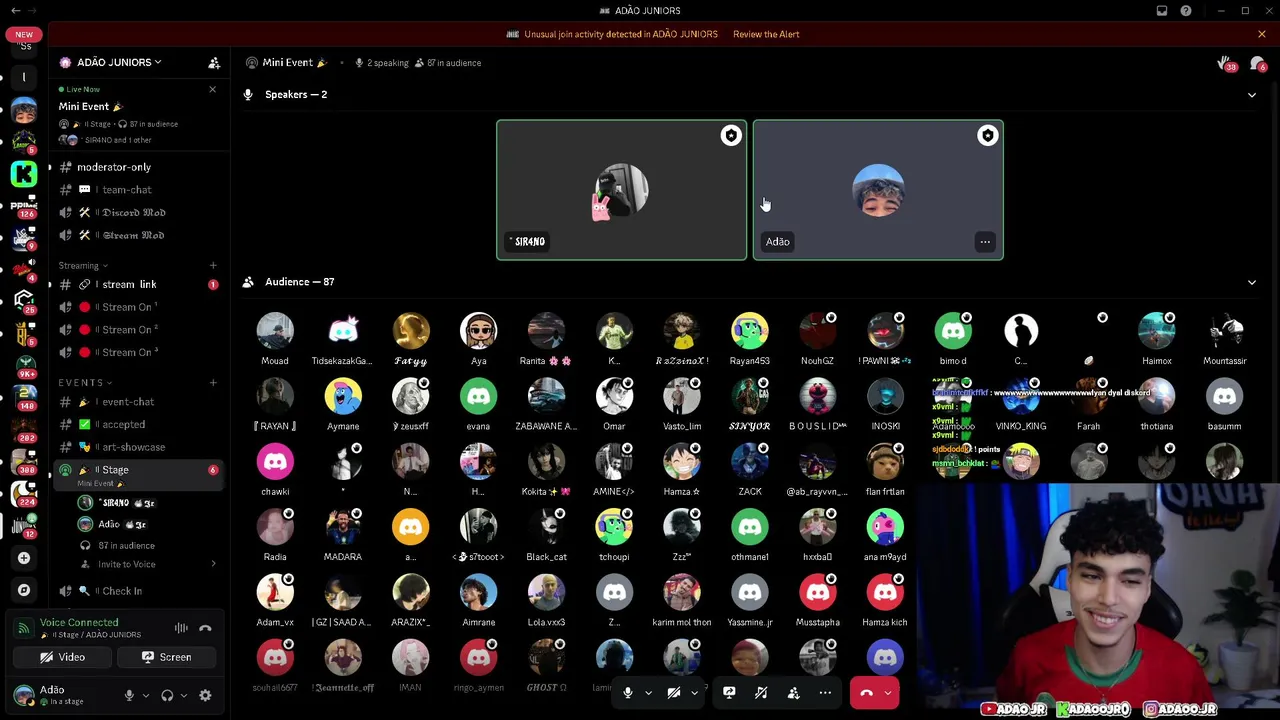Click the moderator badge on SIR4NO's tile

(731, 135)
